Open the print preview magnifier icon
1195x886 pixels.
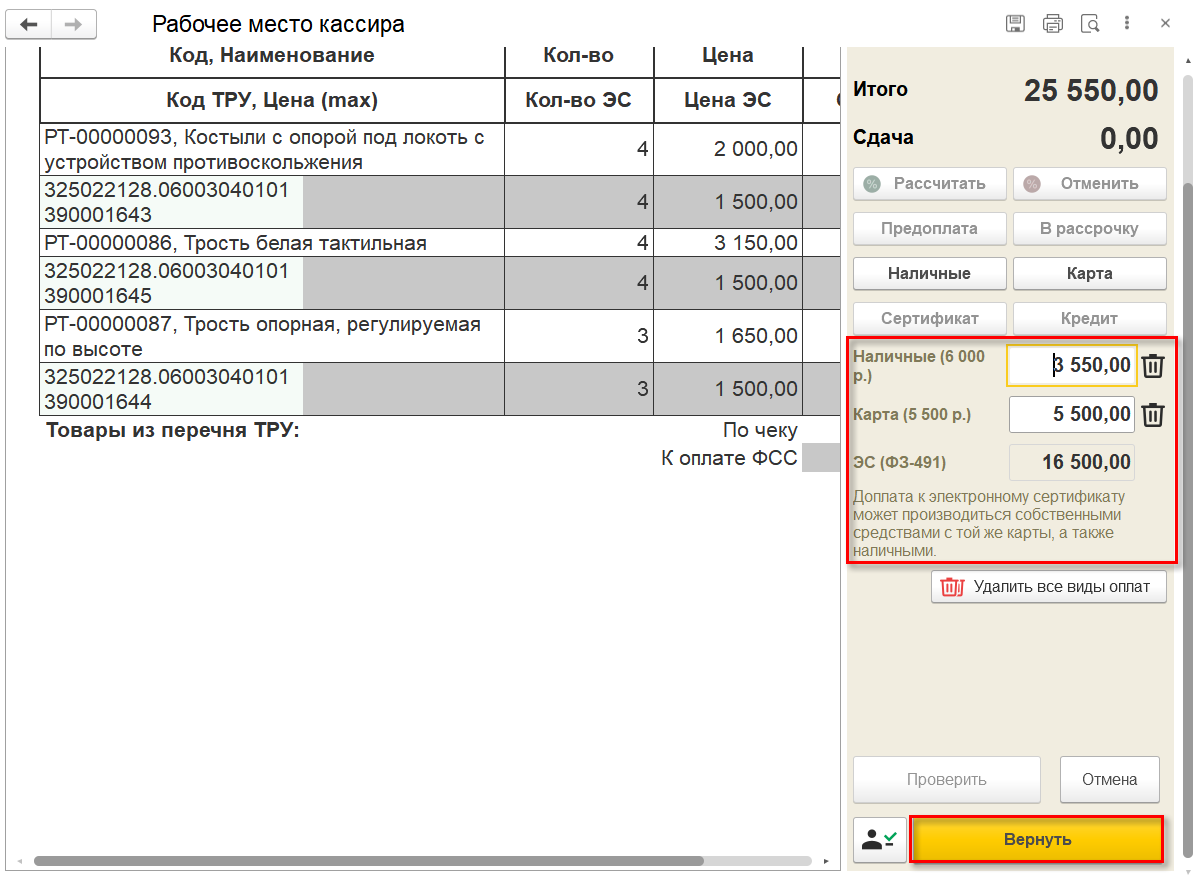coord(1090,24)
